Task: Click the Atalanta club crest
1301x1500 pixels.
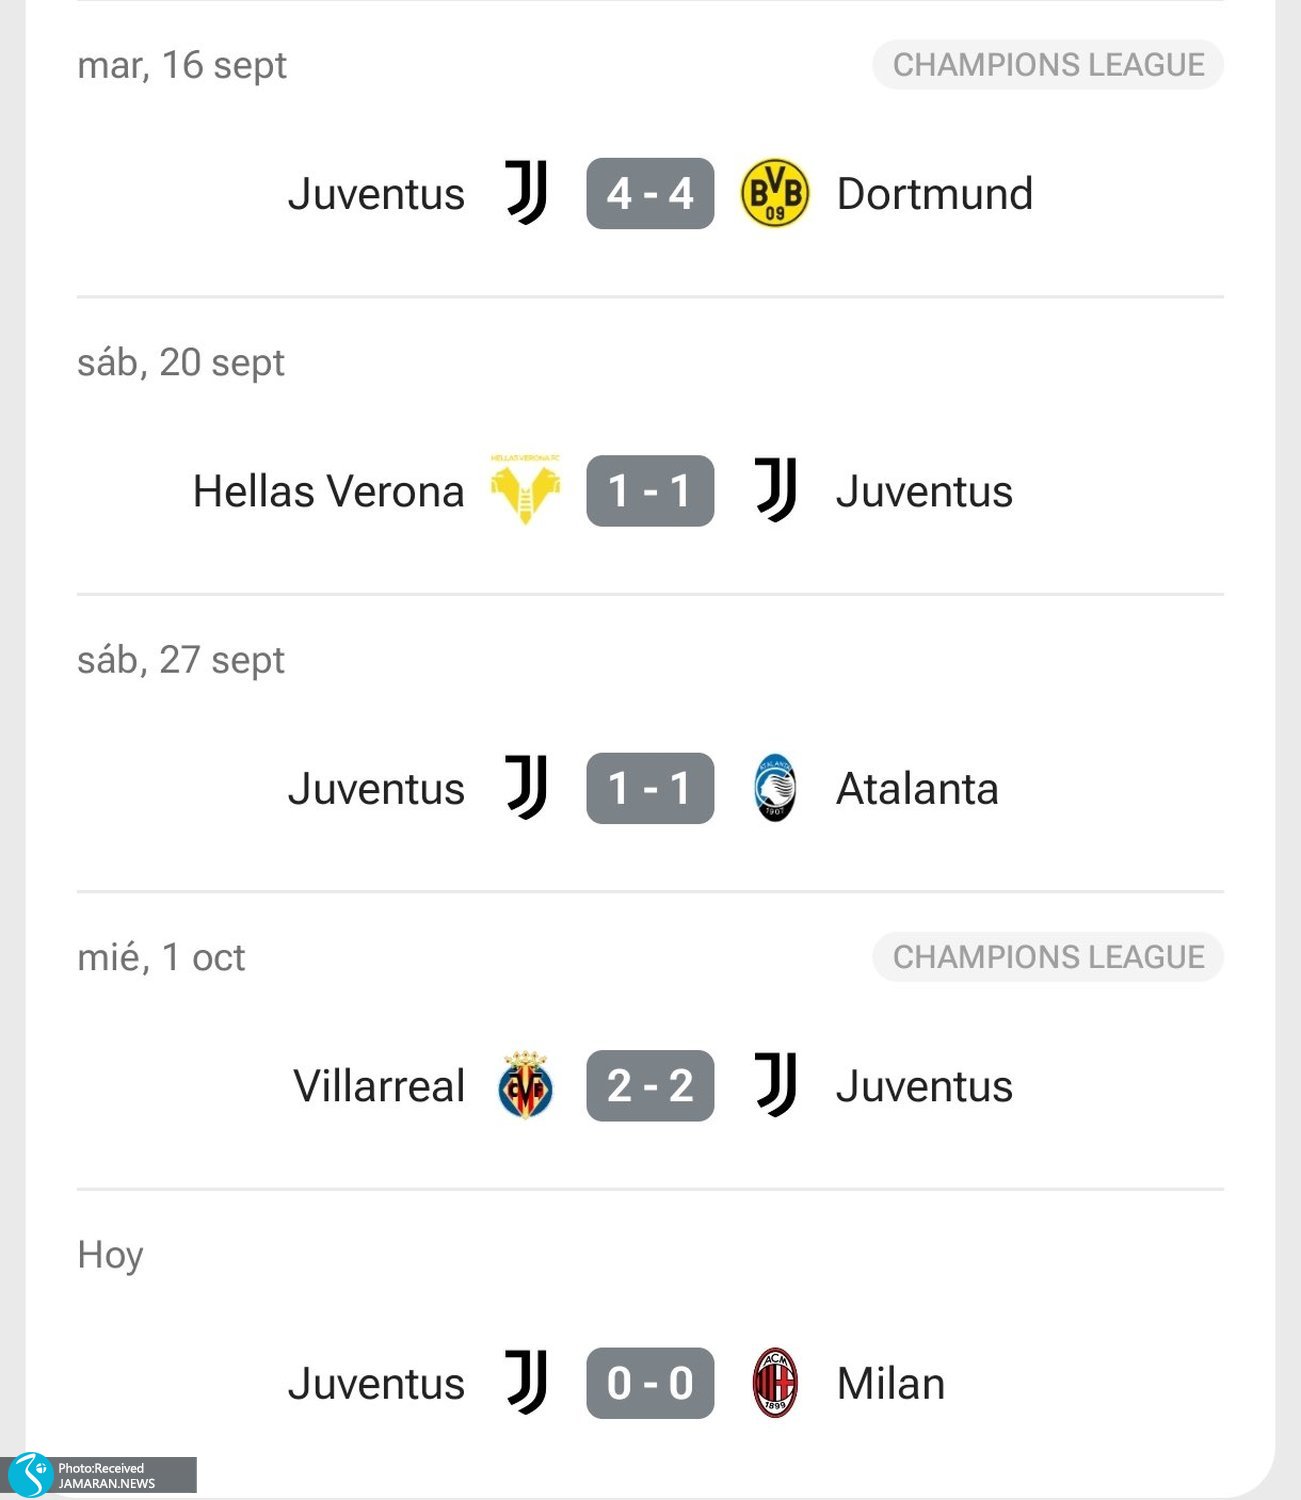Action: tap(775, 788)
